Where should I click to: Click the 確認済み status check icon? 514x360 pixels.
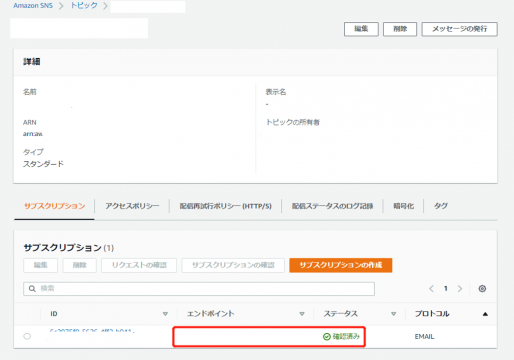pos(327,337)
